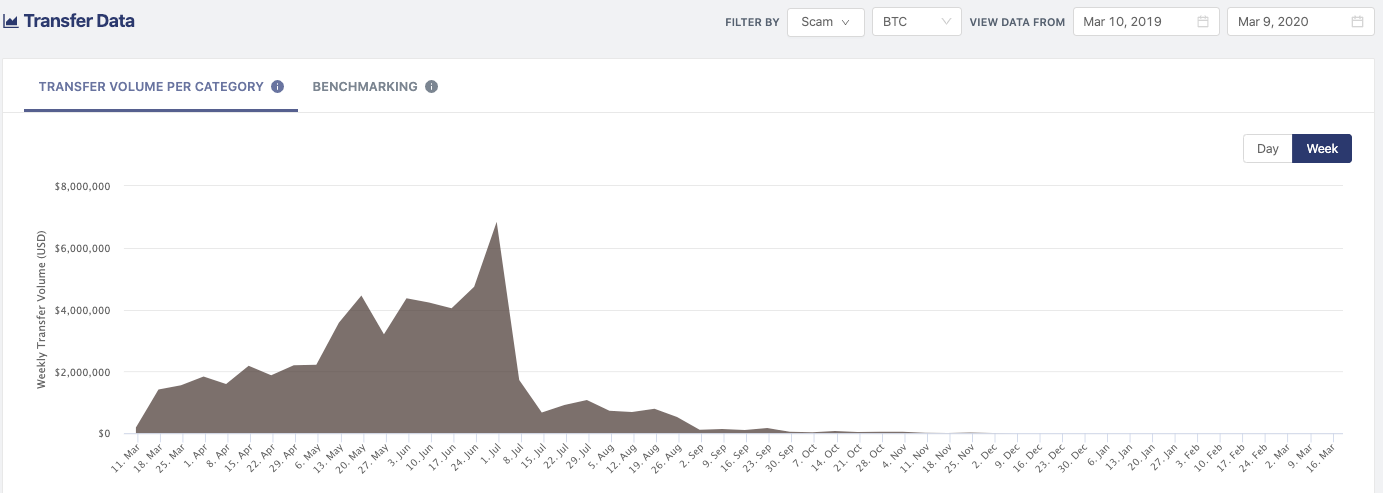Open the Transfer Volume Per Category tab
Image resolution: width=1383 pixels, height=493 pixels.
pos(151,87)
